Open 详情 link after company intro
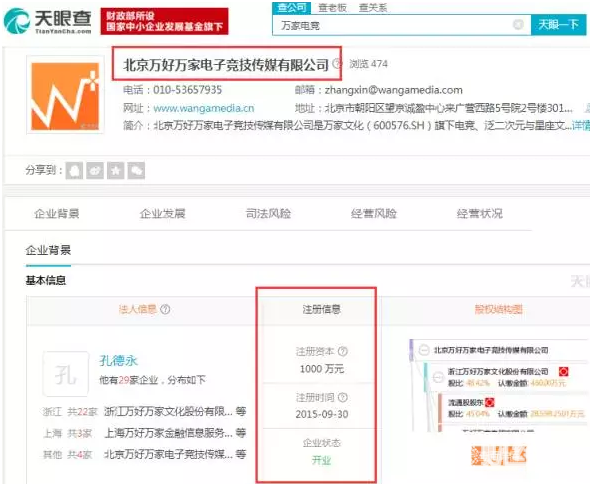This screenshot has height=486, width=592. point(581,125)
